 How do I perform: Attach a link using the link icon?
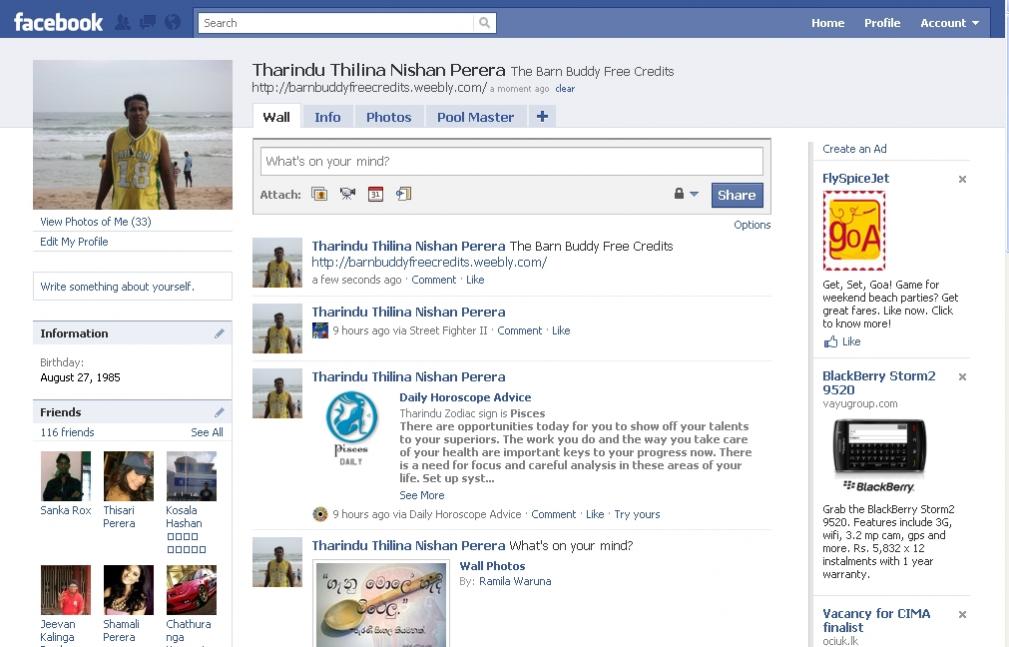pos(403,194)
